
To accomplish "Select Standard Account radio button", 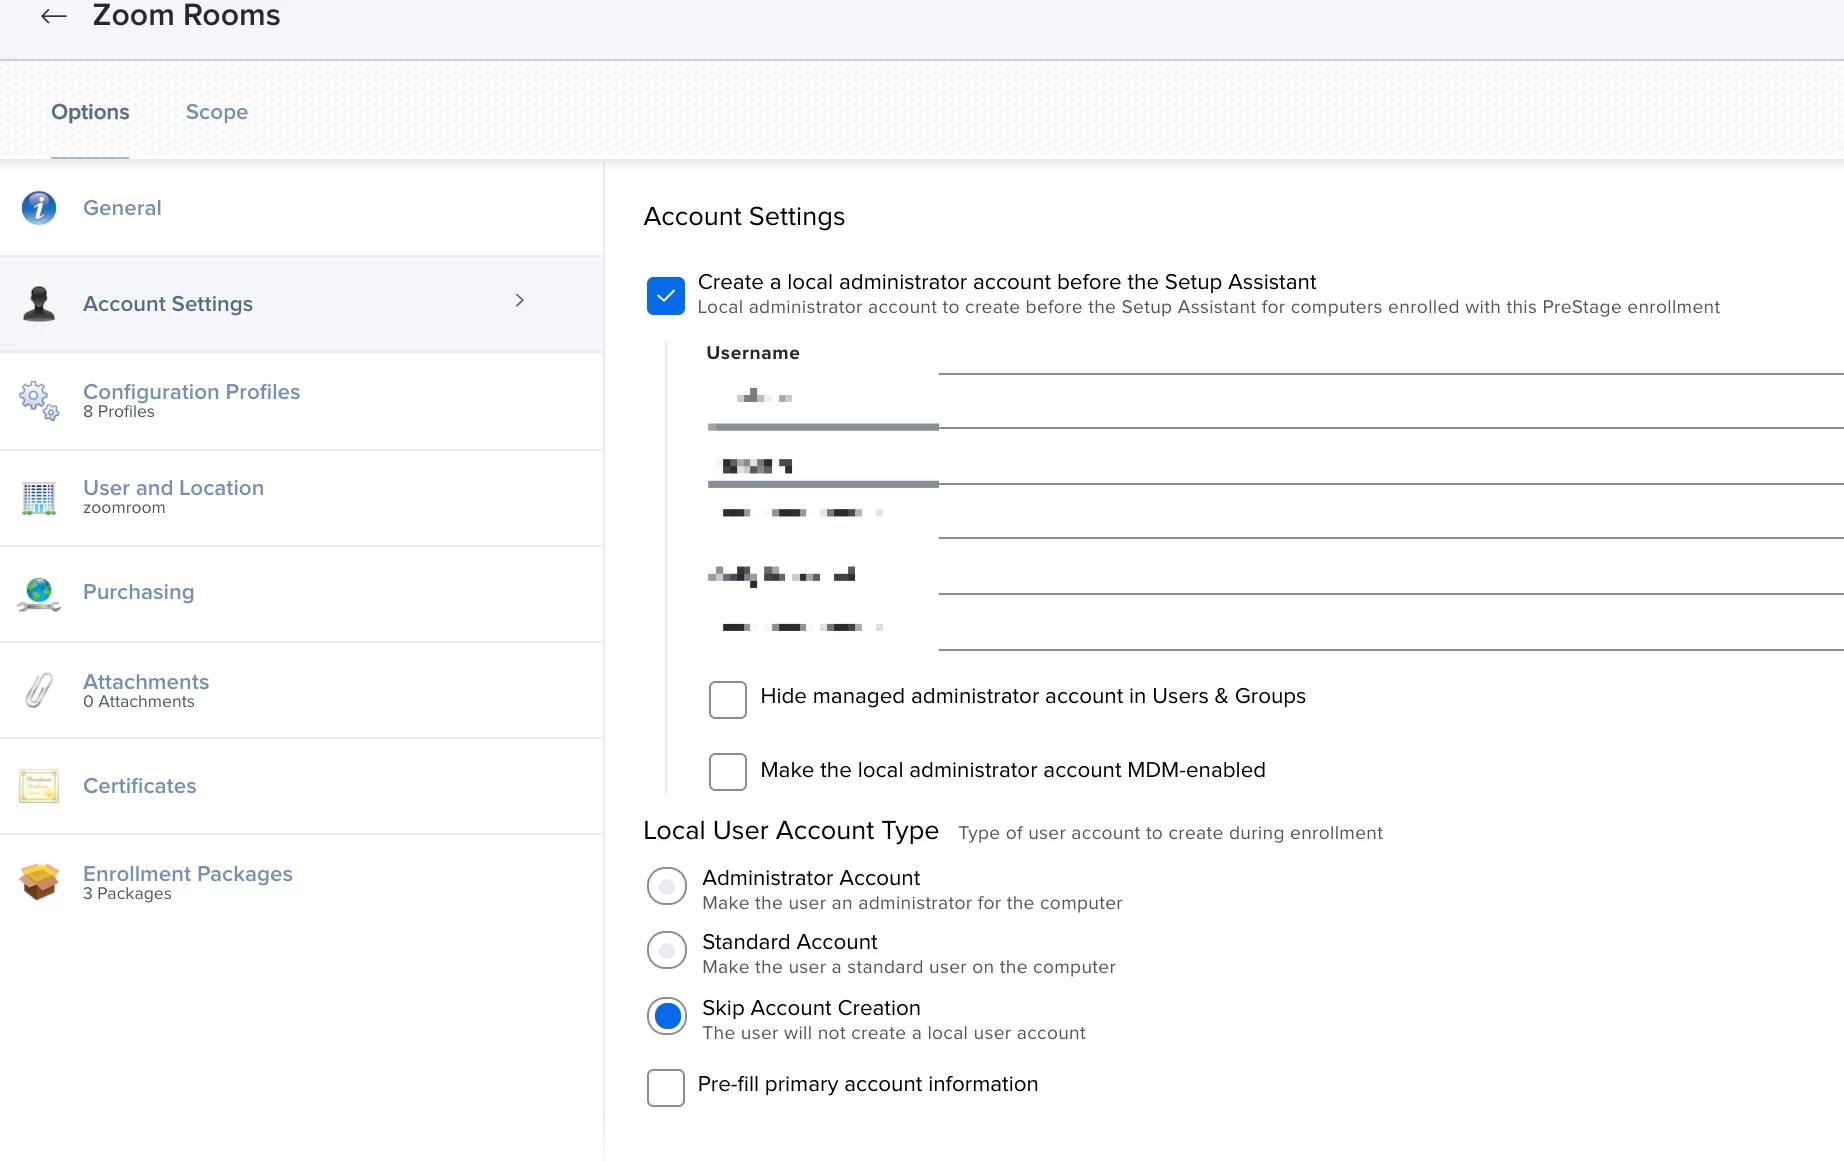I will pyautogui.click(x=667, y=950).
